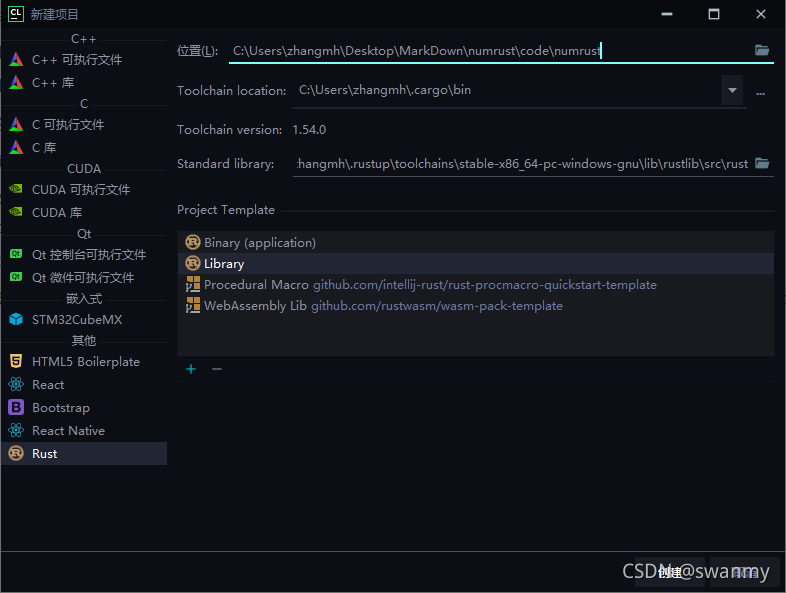Viewport: 786px width, 593px height.
Task: Pick Qt 控制台可执行文件 project type
Action: pos(84,255)
